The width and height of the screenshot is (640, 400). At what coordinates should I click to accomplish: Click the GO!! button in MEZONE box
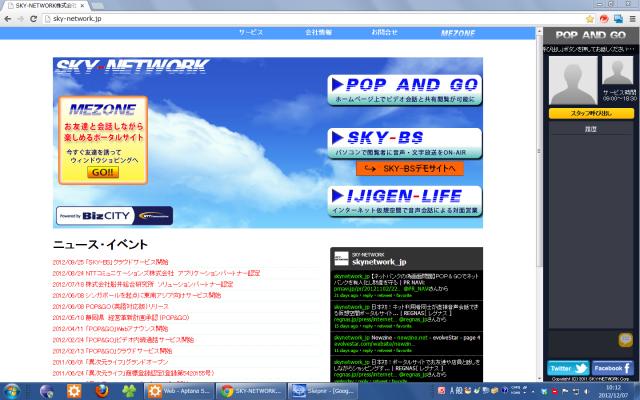[103, 172]
